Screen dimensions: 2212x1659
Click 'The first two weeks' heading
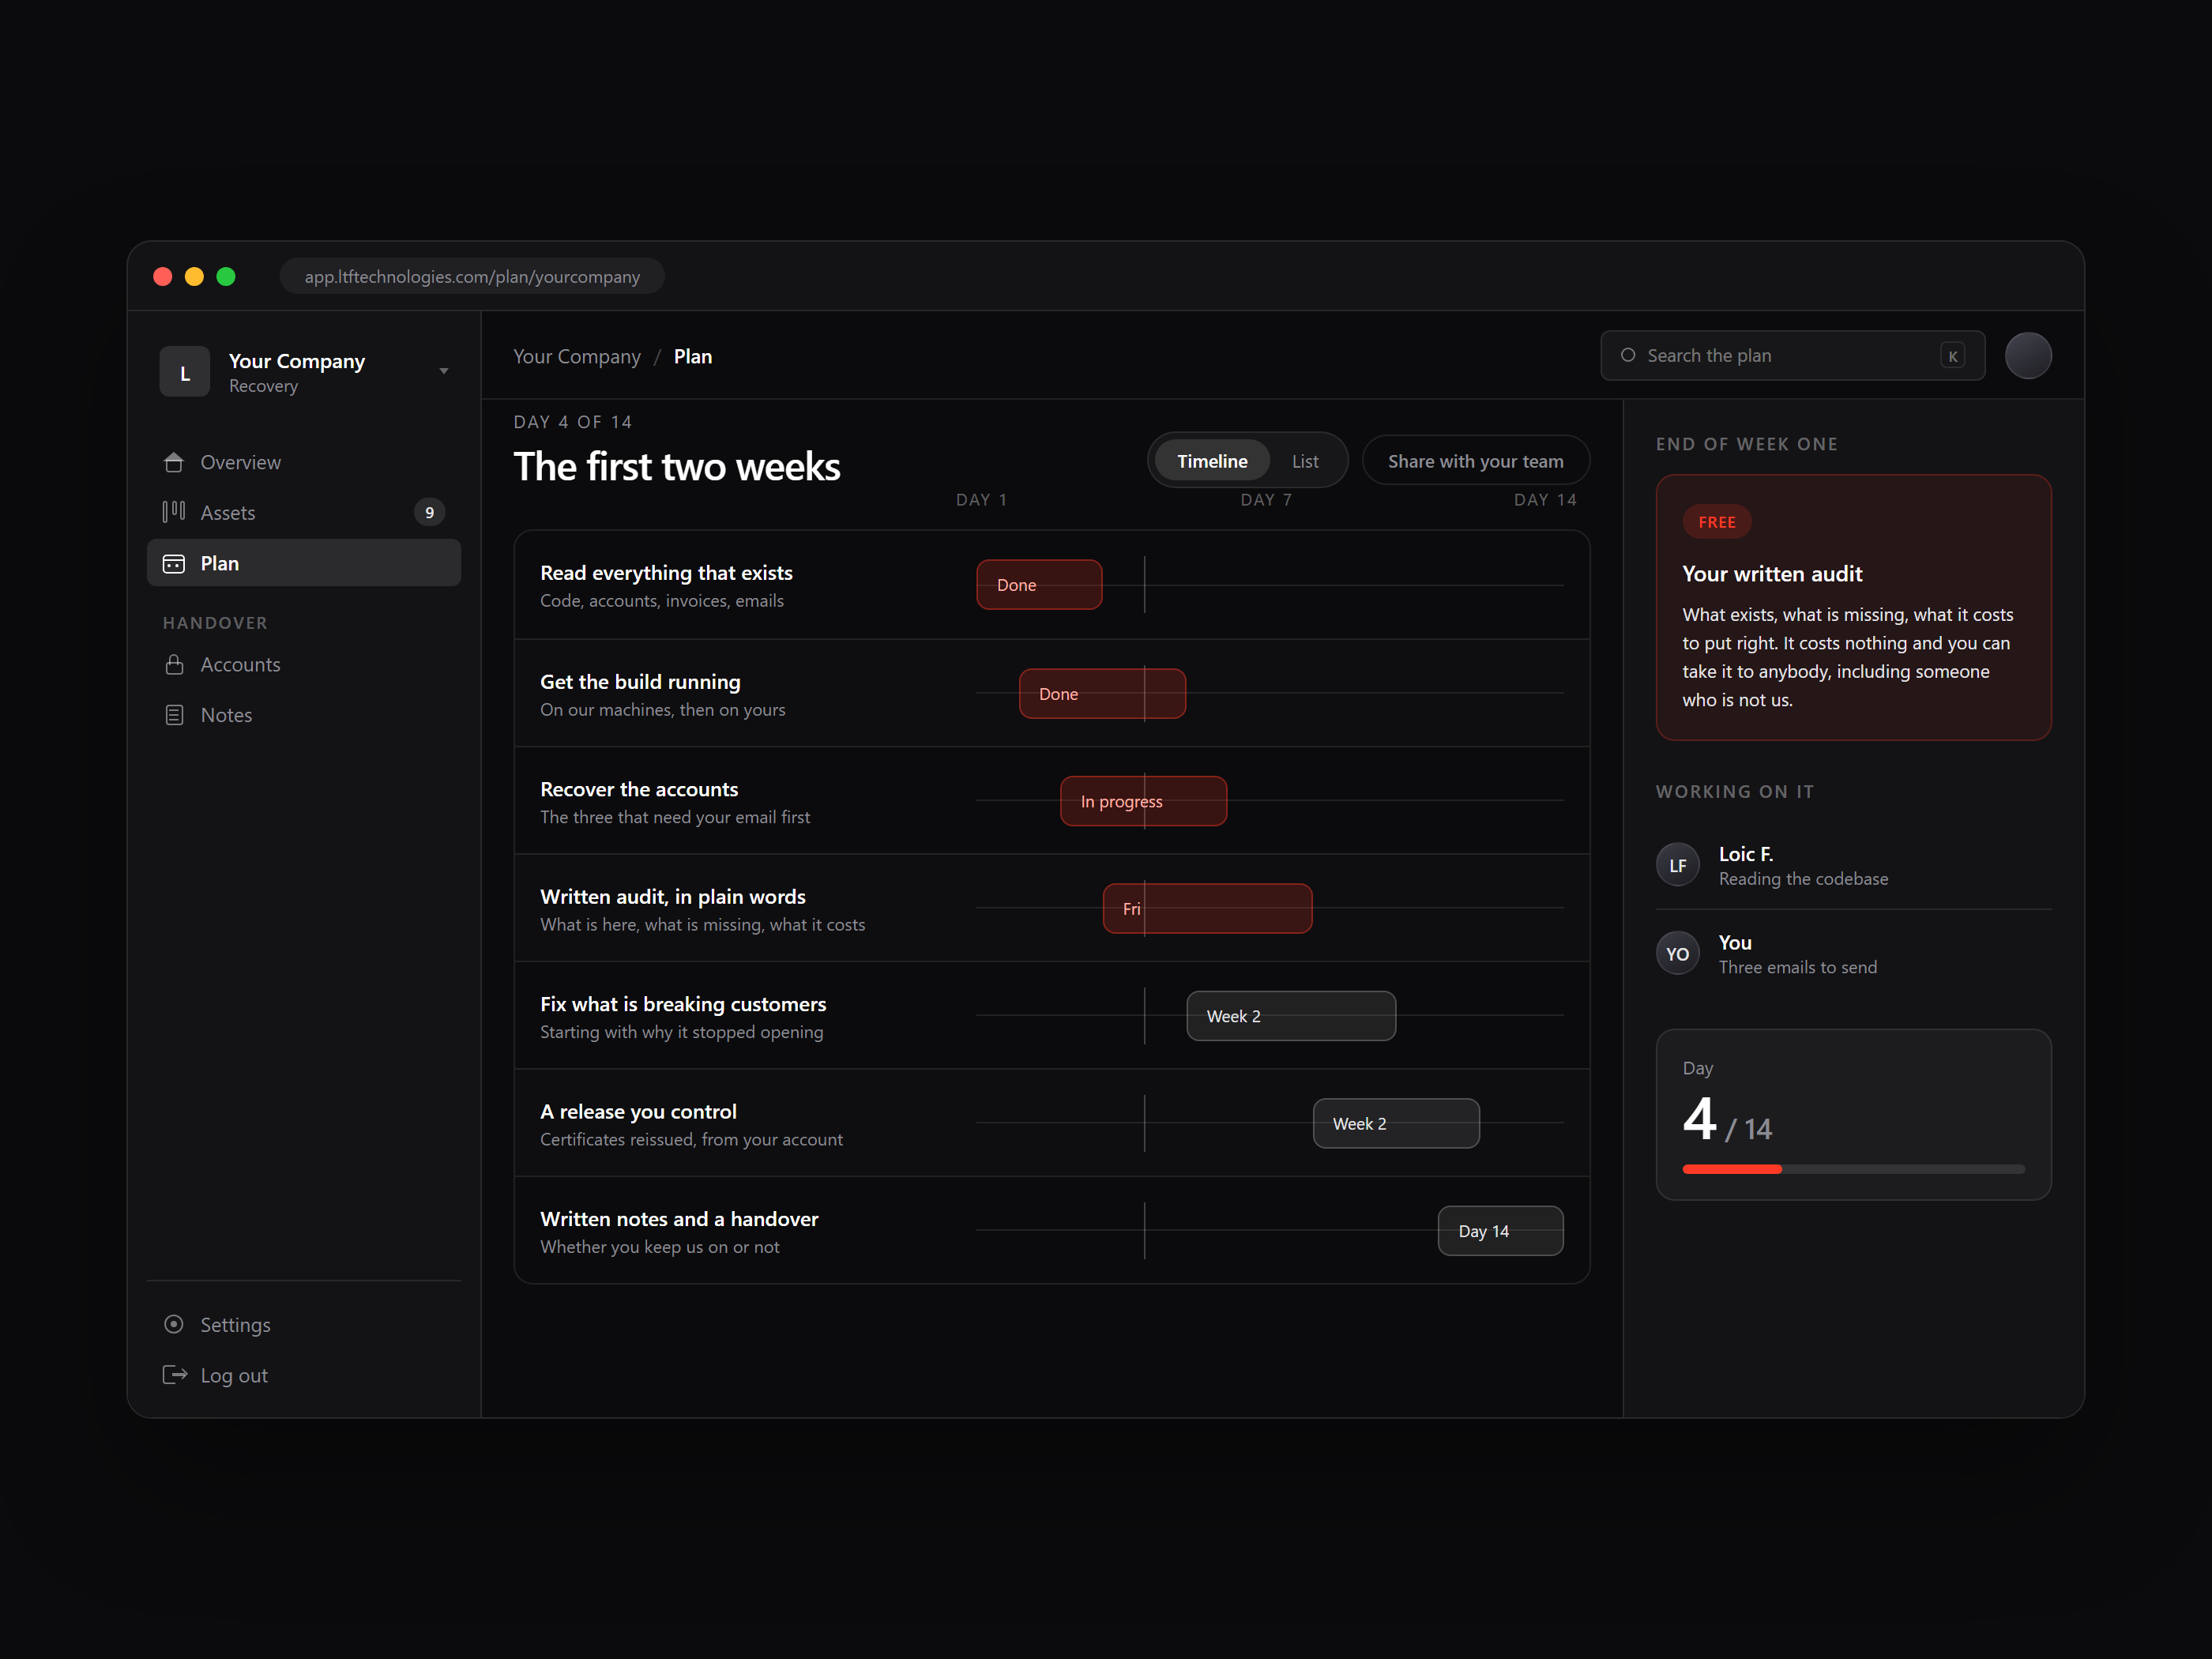[x=677, y=467]
